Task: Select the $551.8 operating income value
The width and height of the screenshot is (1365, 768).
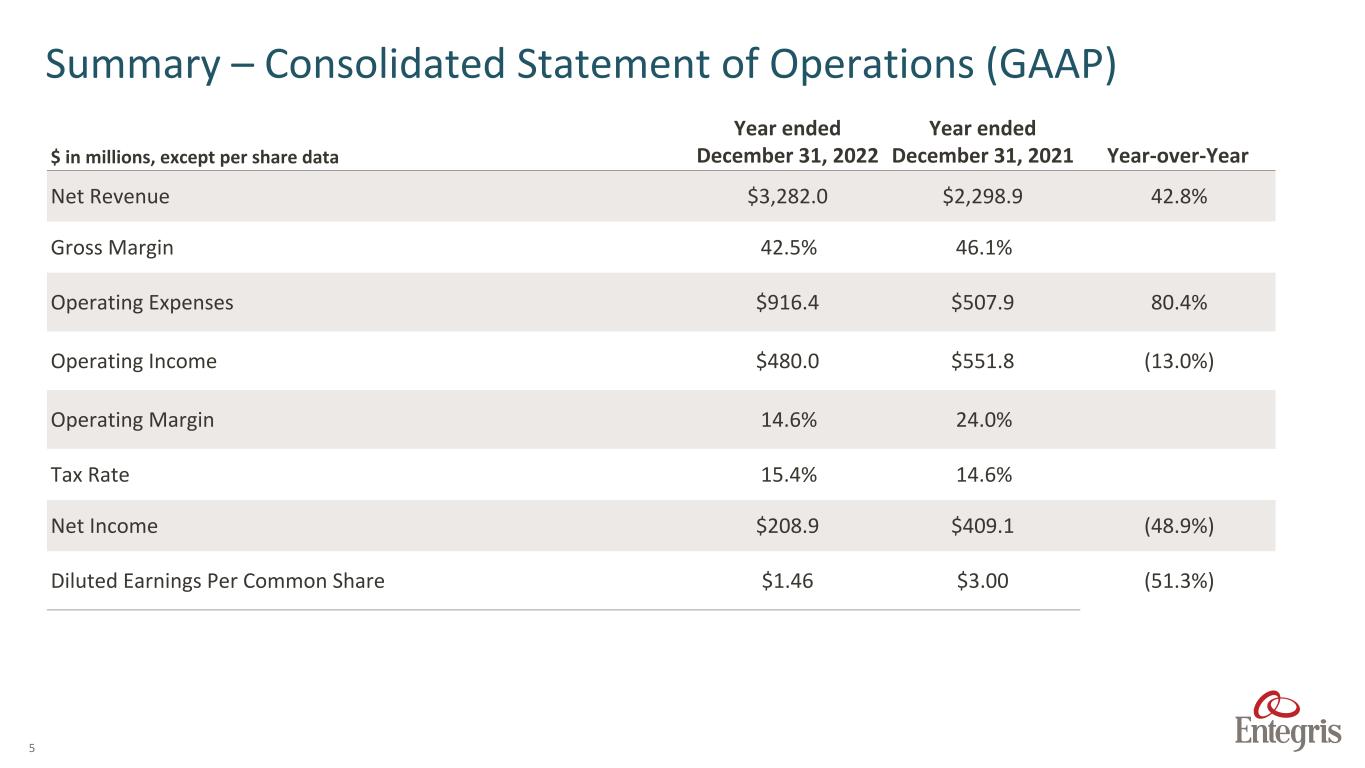Action: pyautogui.click(x=982, y=362)
